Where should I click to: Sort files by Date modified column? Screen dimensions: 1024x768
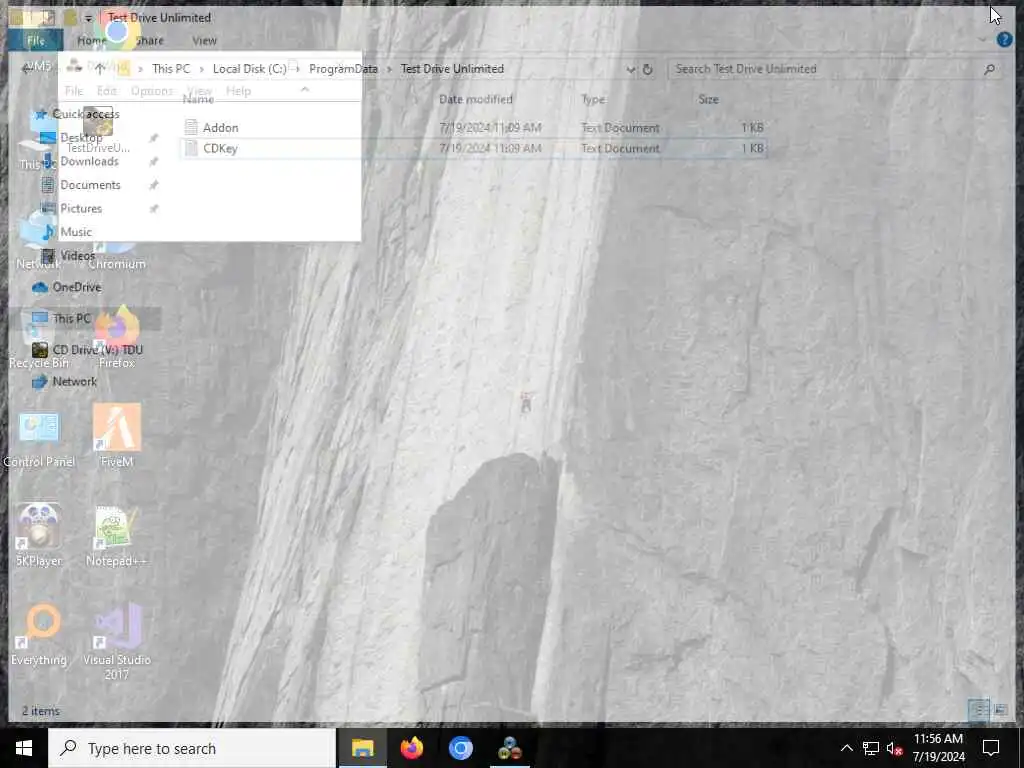pyautogui.click(x=475, y=99)
